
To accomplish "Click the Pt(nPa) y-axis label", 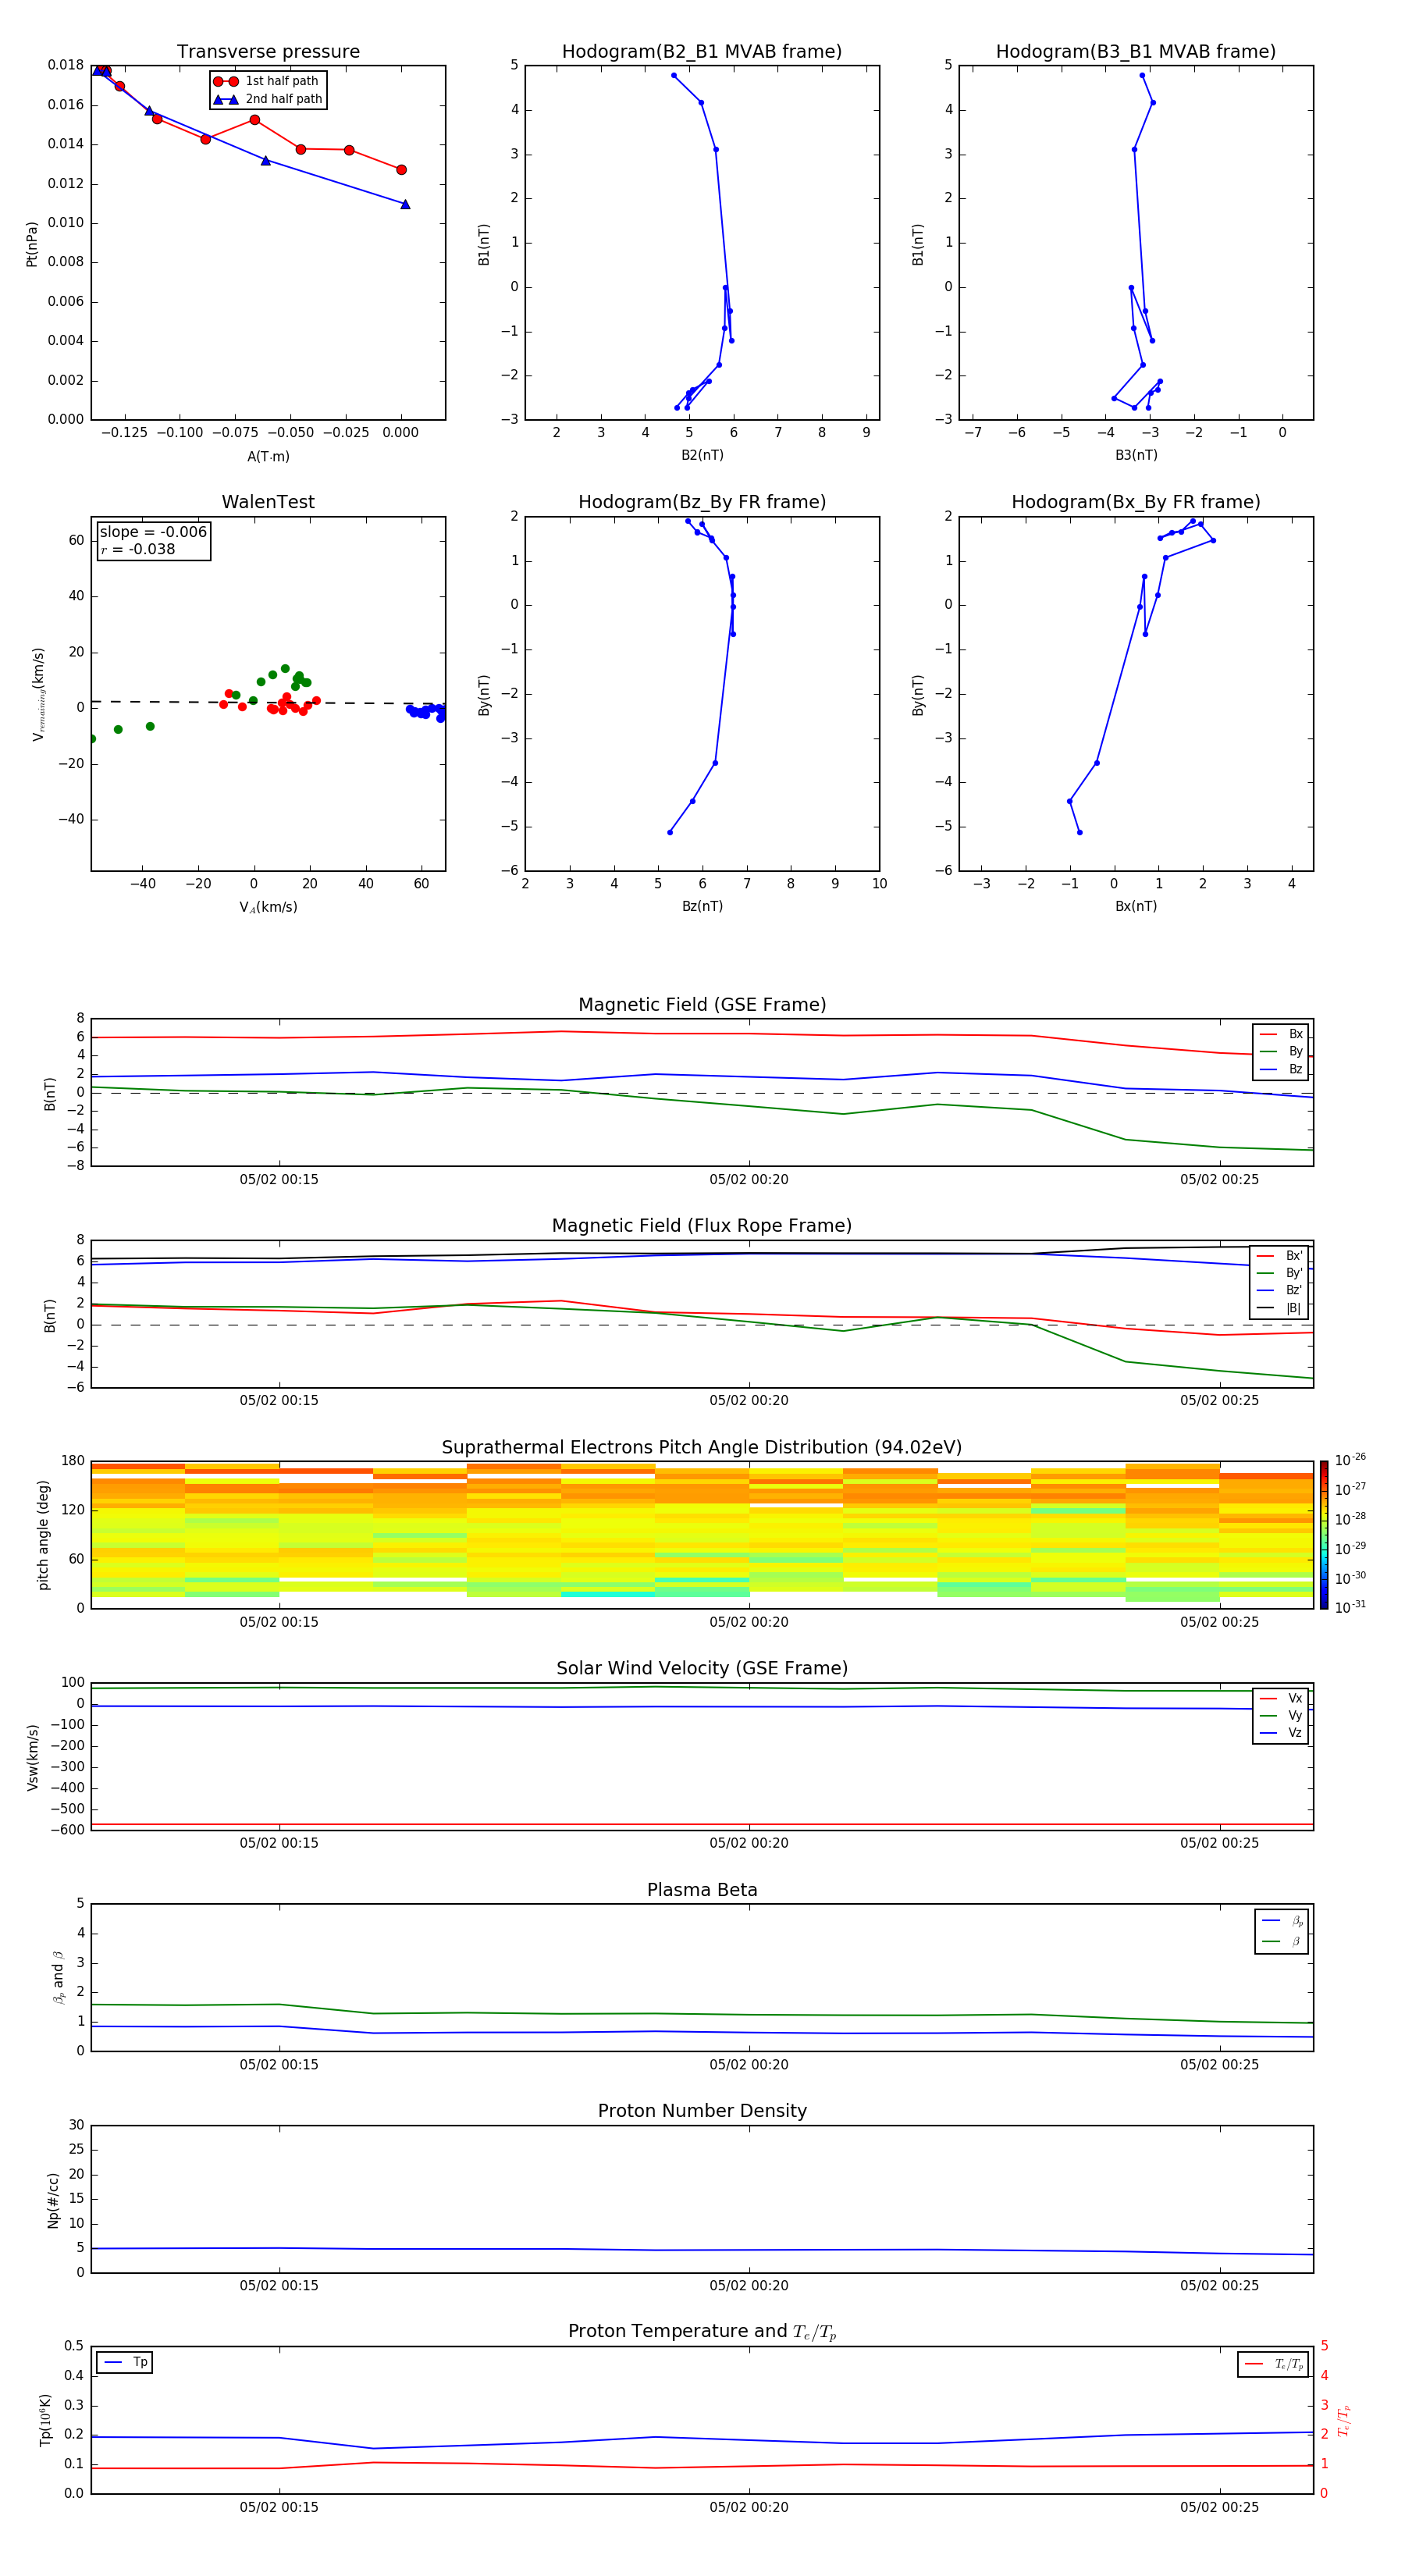I will (31, 243).
